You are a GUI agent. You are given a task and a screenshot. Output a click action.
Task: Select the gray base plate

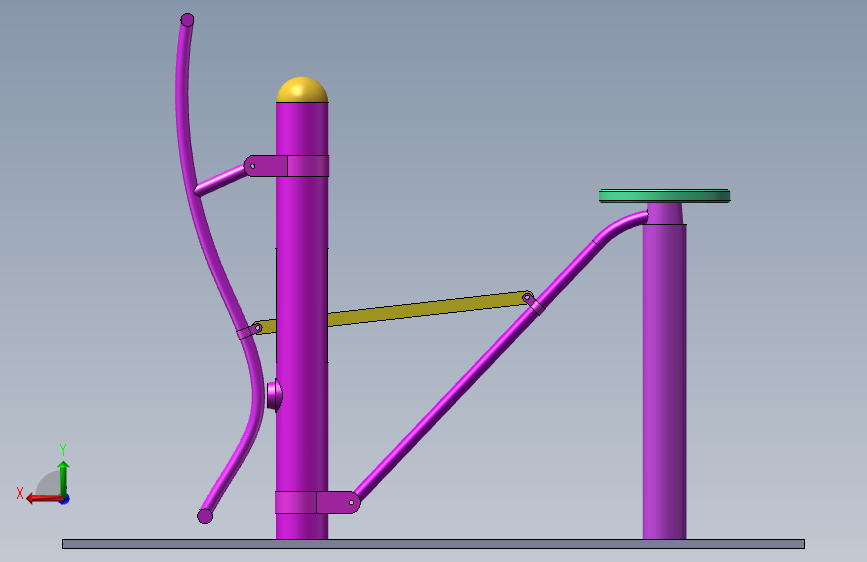434,544
